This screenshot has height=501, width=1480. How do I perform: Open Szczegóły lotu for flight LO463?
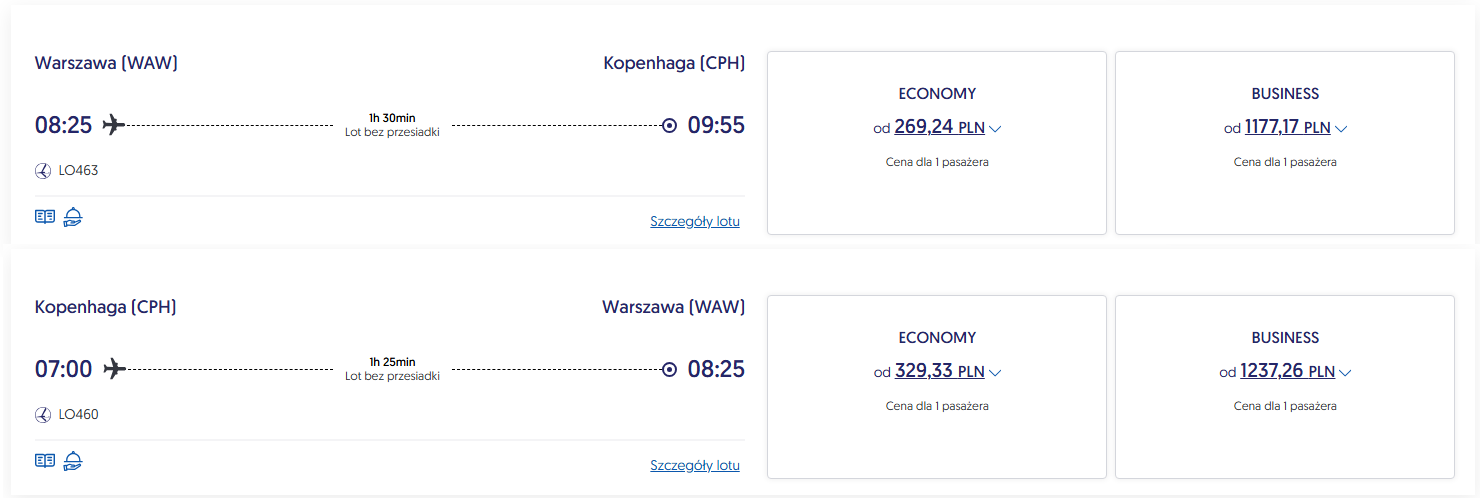(695, 222)
